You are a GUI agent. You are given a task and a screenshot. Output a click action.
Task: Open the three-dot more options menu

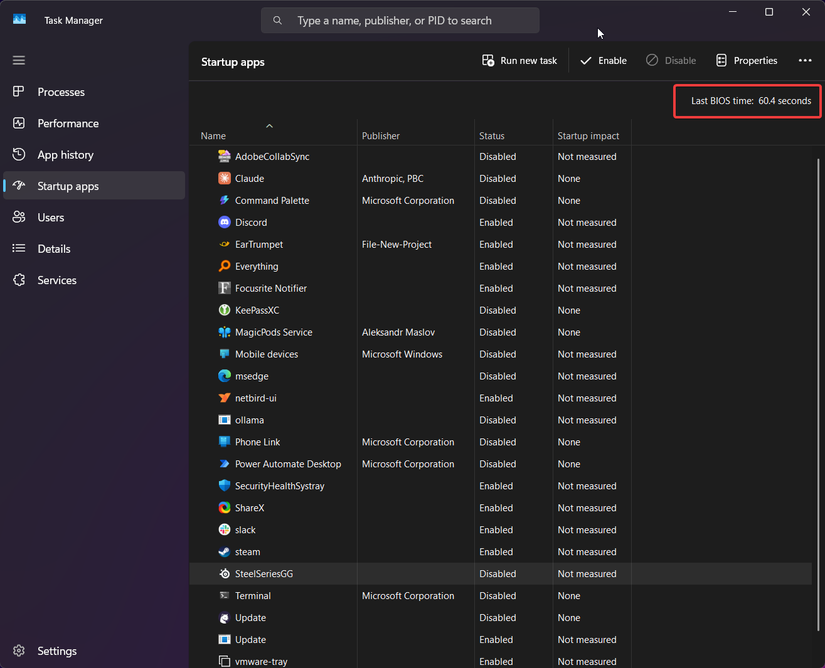(805, 60)
